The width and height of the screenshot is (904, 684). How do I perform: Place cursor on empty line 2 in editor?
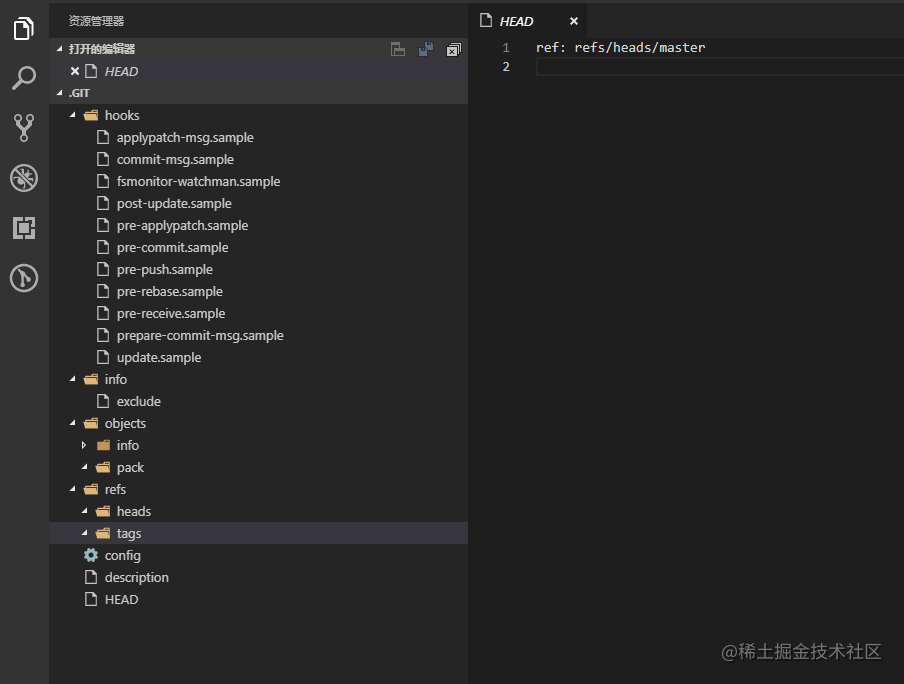point(720,67)
